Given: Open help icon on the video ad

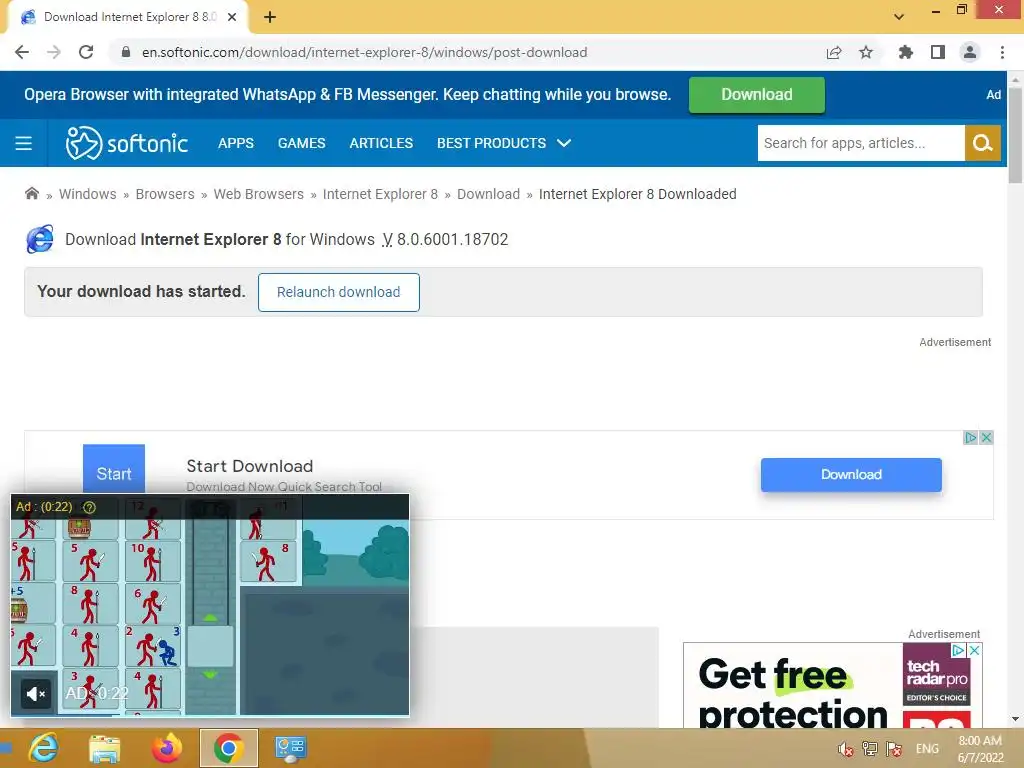Looking at the screenshot, I should [x=89, y=507].
